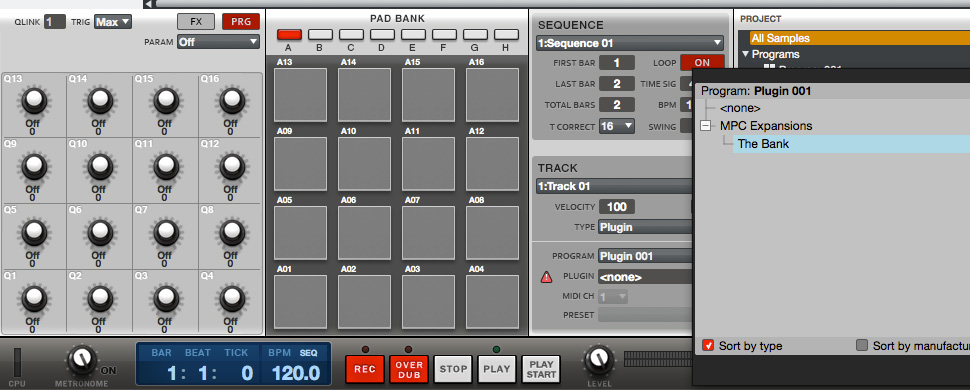
Task: Tap pad A13
Action: point(301,95)
